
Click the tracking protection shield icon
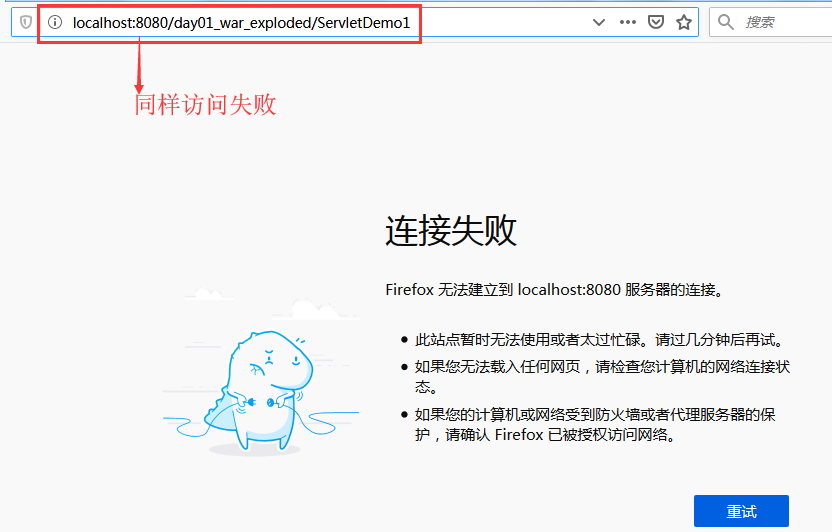click(x=25, y=22)
